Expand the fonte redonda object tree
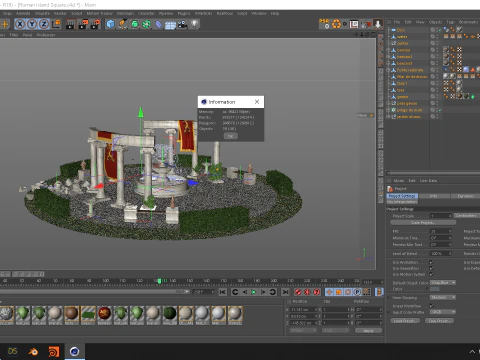The width and height of the screenshot is (480, 360). point(388,70)
